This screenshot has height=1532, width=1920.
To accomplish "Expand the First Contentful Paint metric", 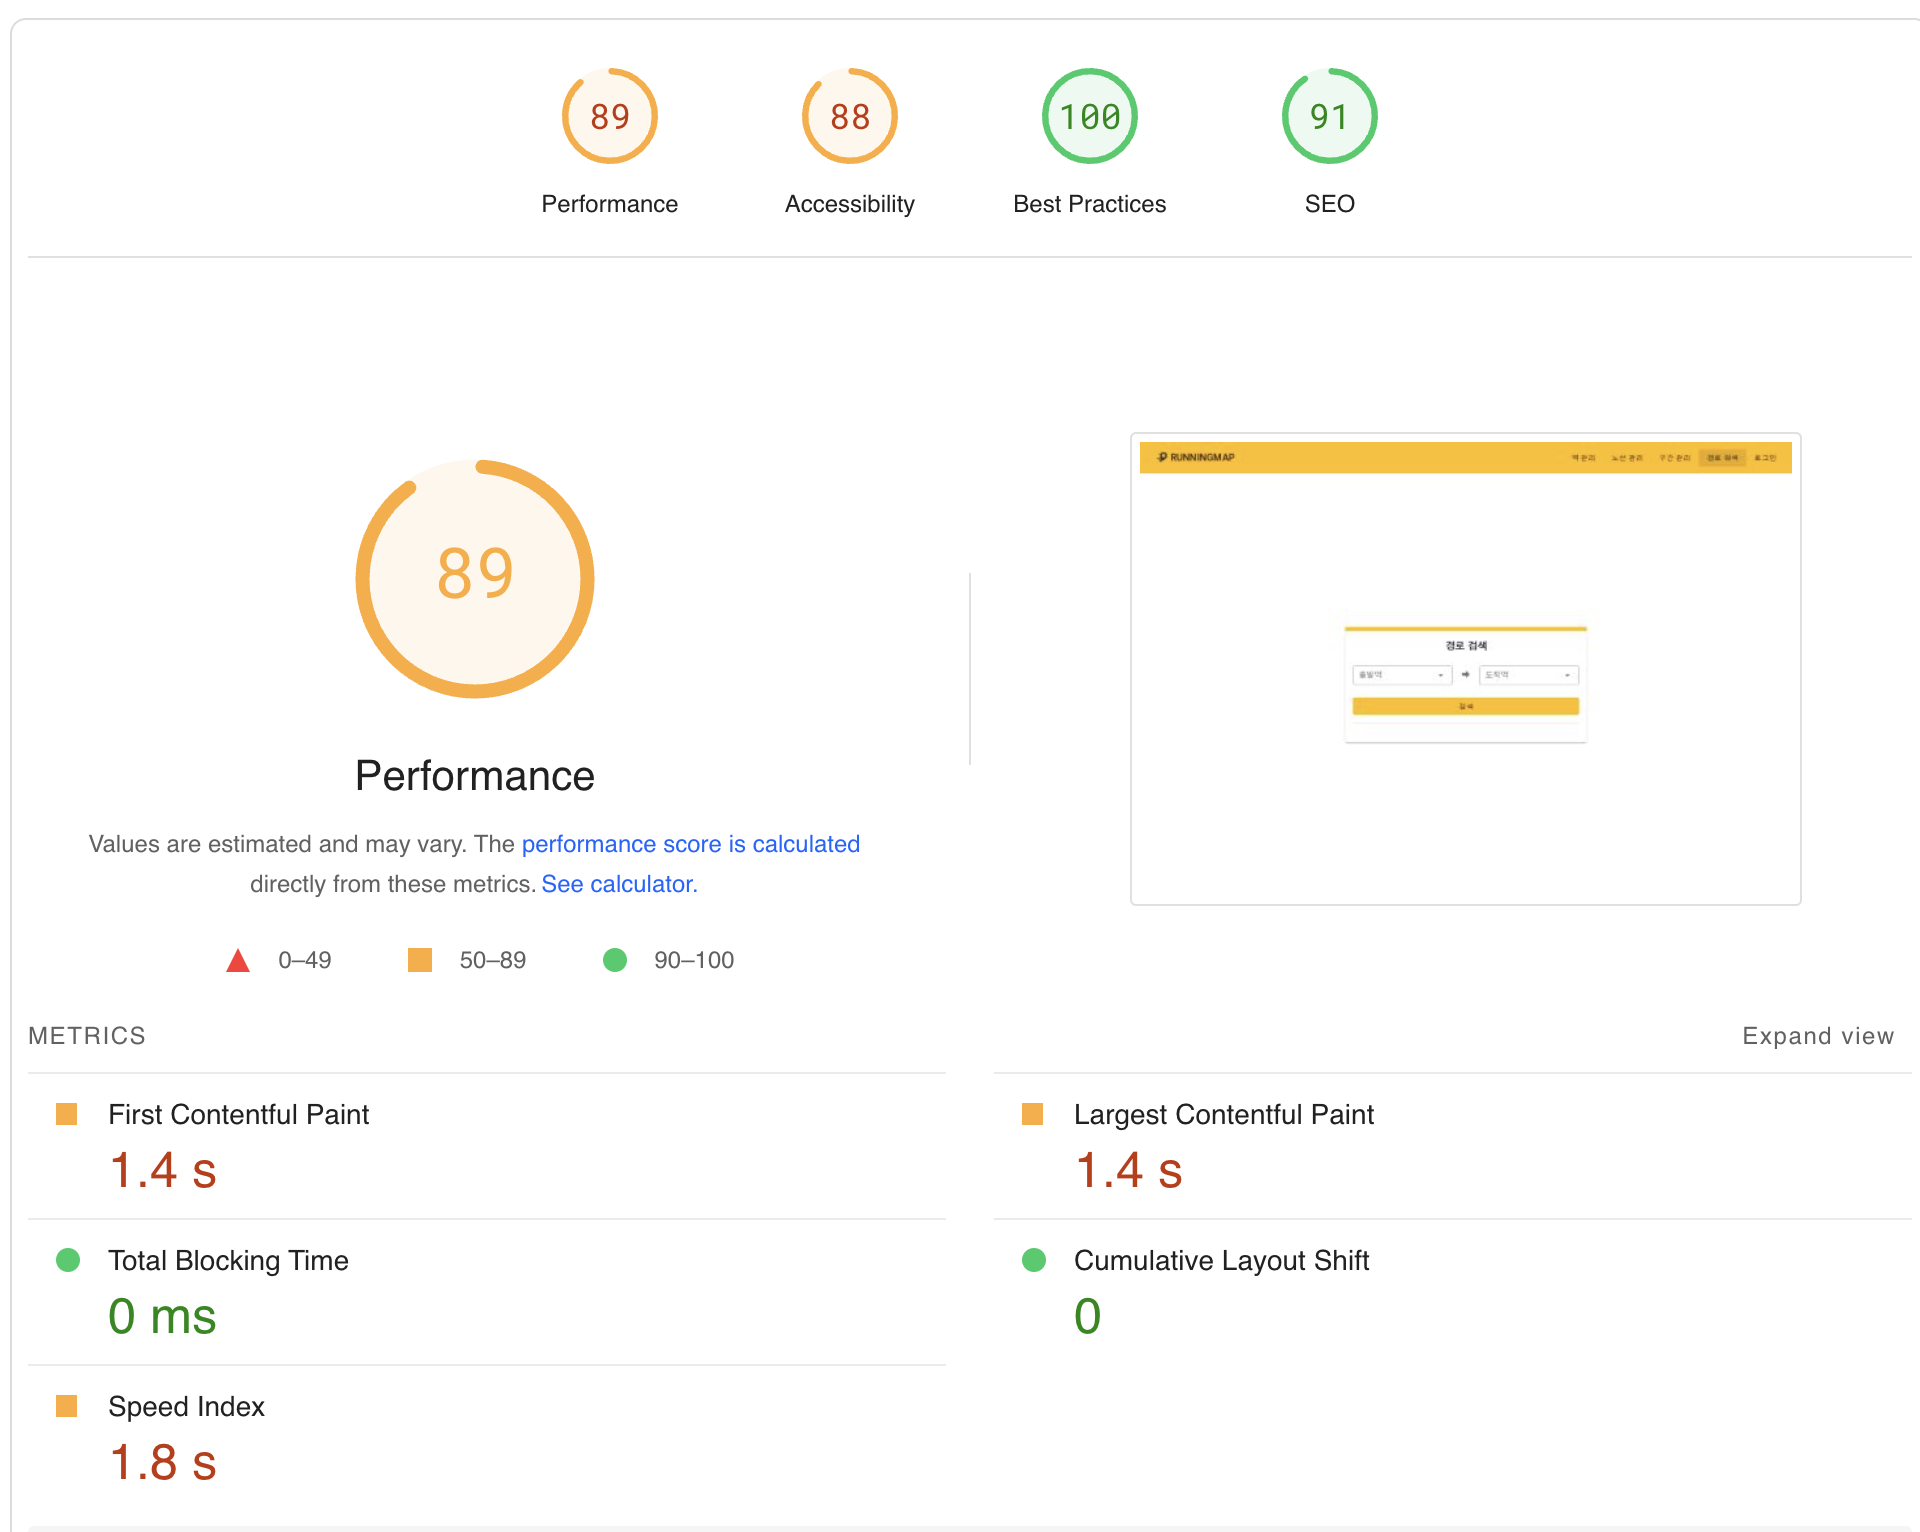I will click(x=238, y=1114).
